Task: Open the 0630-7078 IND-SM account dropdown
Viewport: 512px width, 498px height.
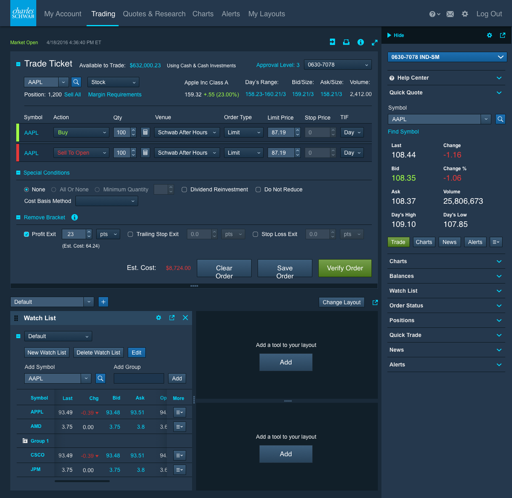Action: click(447, 57)
